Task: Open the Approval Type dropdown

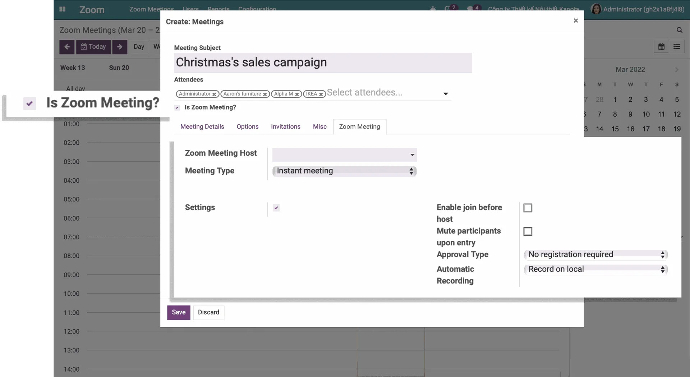Action: [596, 254]
